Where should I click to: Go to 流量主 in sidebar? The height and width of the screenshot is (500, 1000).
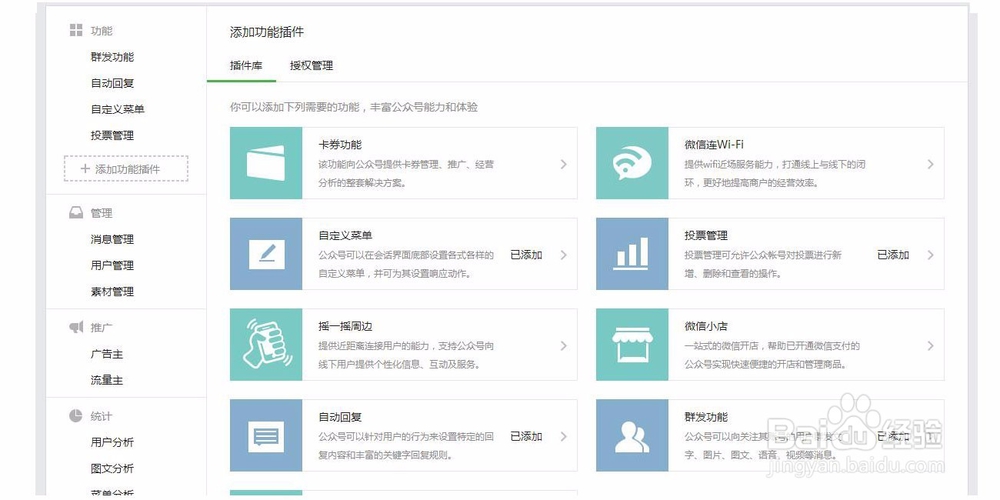click(x=107, y=379)
